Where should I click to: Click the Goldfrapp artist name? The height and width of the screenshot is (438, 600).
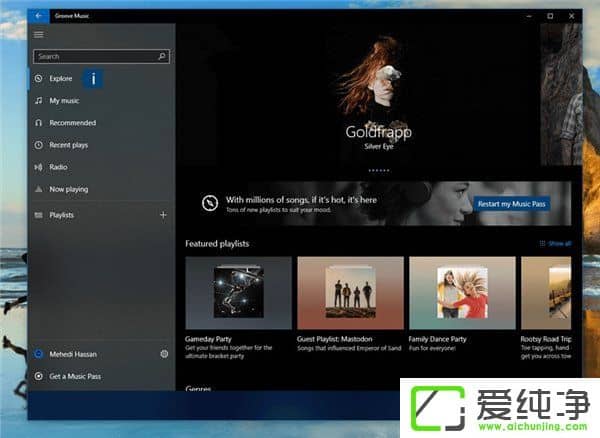point(378,132)
